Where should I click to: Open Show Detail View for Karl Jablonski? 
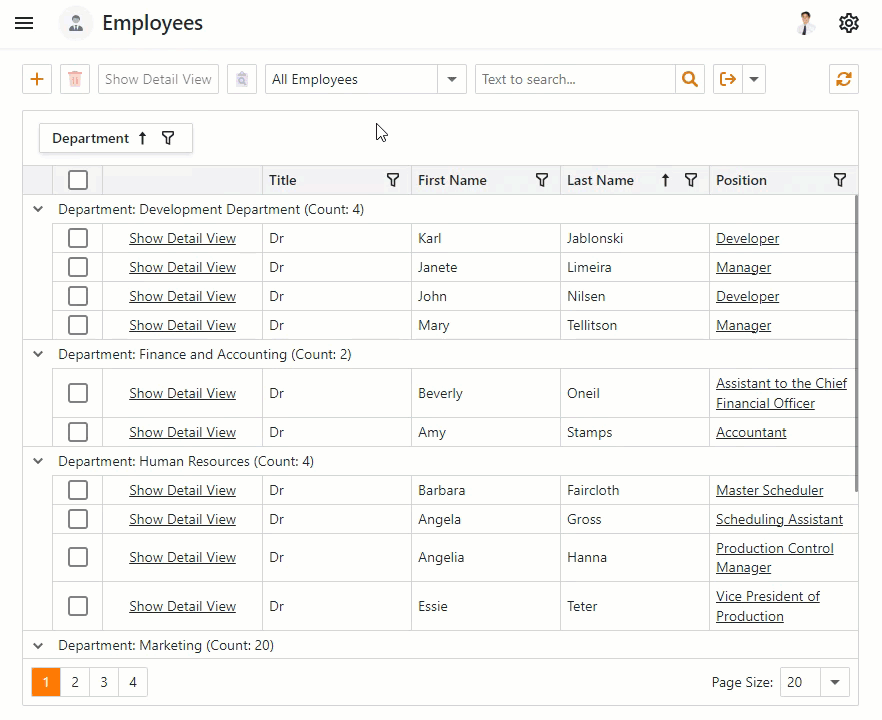[x=182, y=238]
